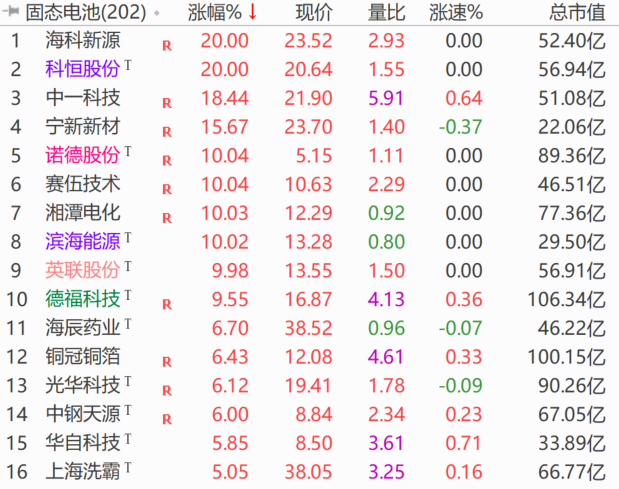Select stock 铜冠铜箔 in row 12

coord(83,356)
